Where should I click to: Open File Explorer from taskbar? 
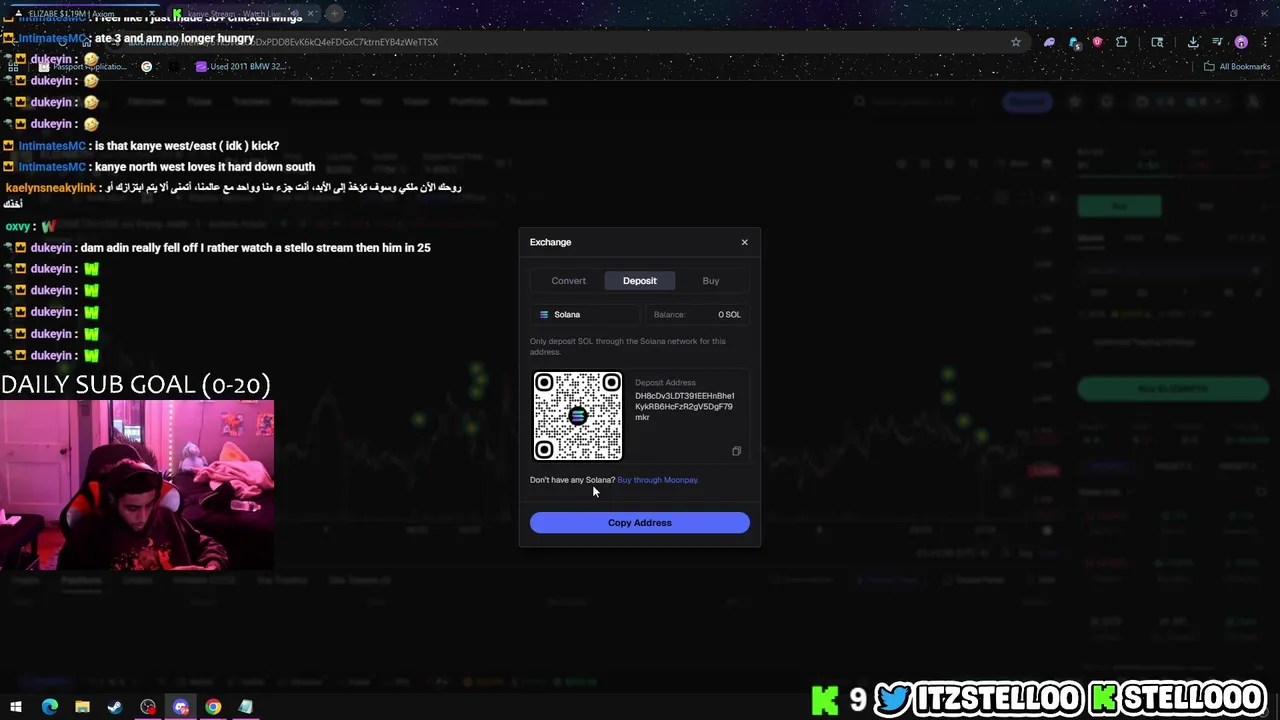coord(82,707)
